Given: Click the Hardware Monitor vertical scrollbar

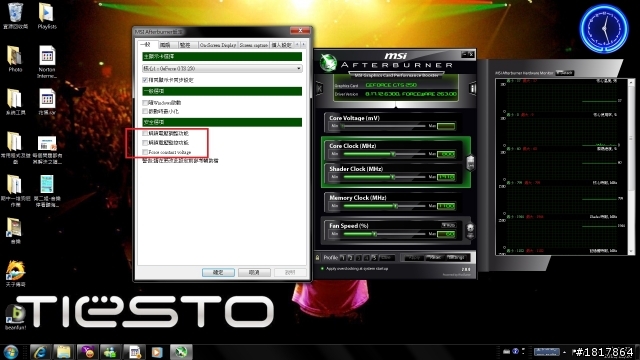Looking at the screenshot, I should pos(632,167).
